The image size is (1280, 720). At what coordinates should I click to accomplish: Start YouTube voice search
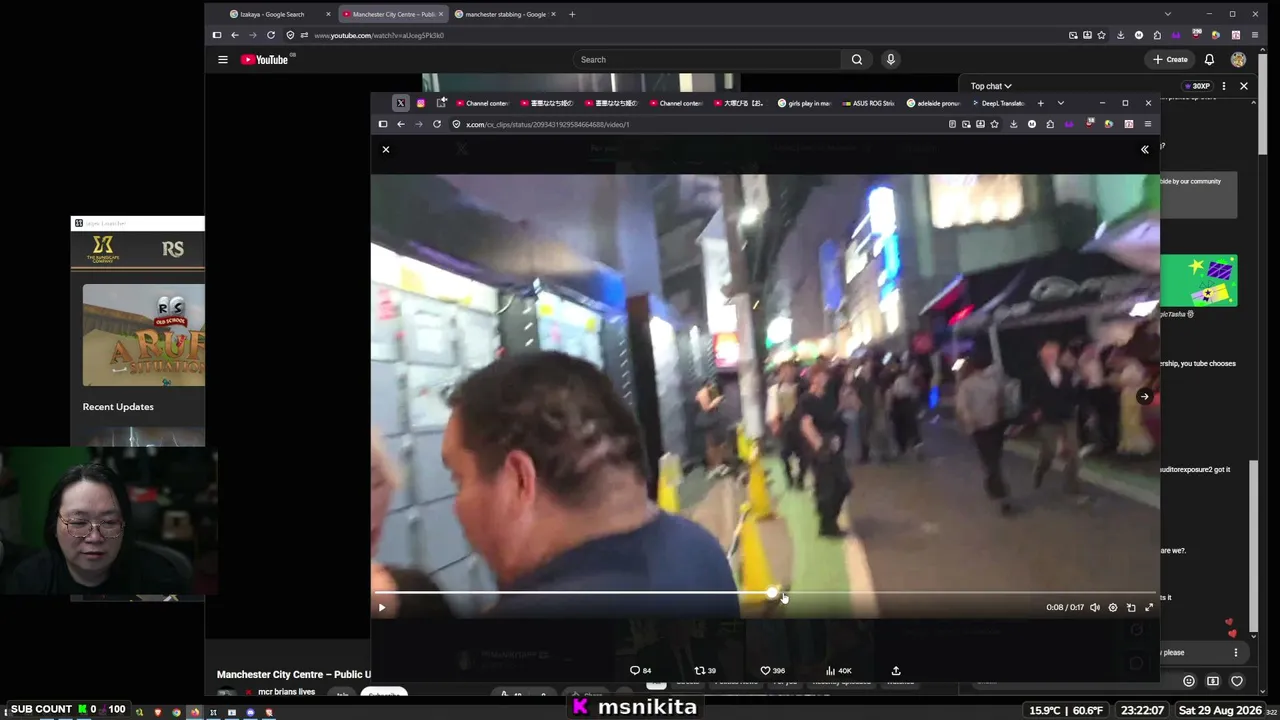[x=891, y=60]
